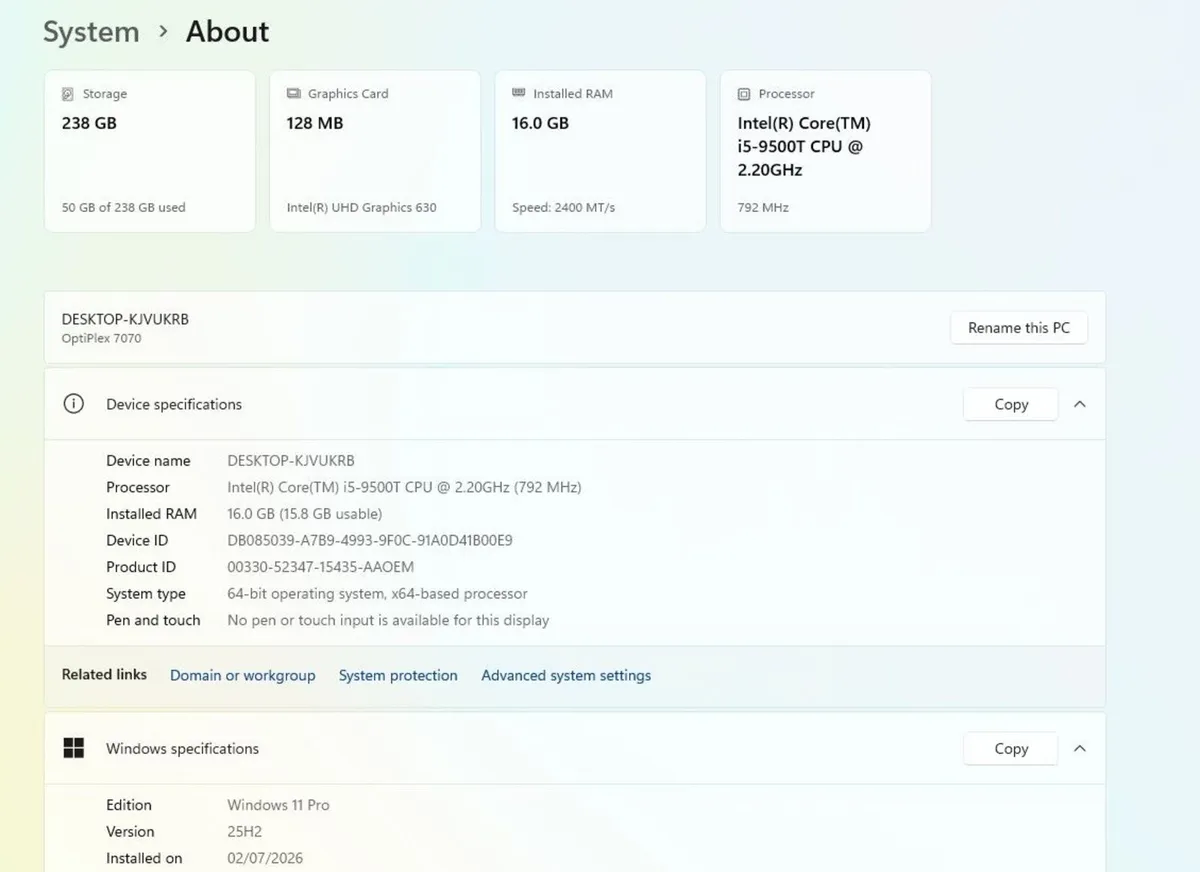Click 'Speed: 2400 MT/s' text
This screenshot has width=1200, height=872.
(564, 208)
